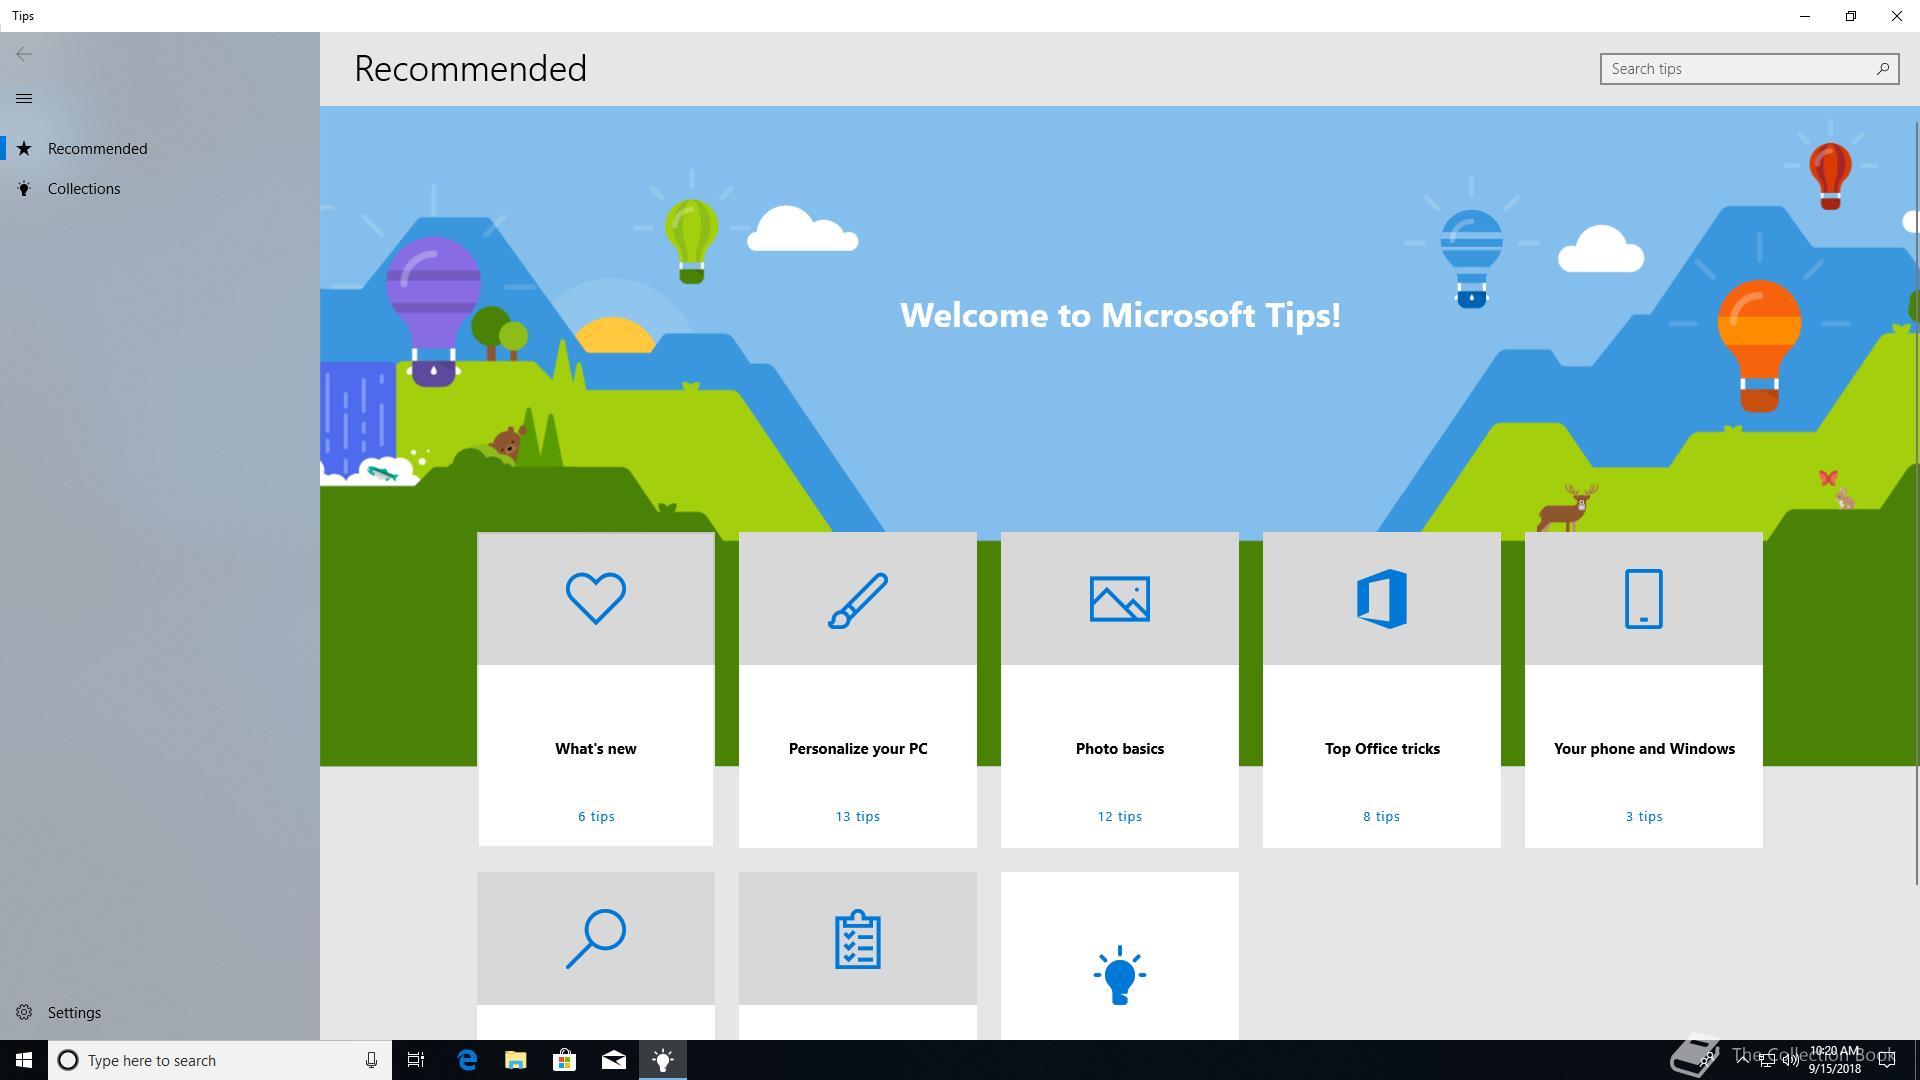The width and height of the screenshot is (1920, 1080).
Task: Open the Windows Start button
Action: point(24,1060)
